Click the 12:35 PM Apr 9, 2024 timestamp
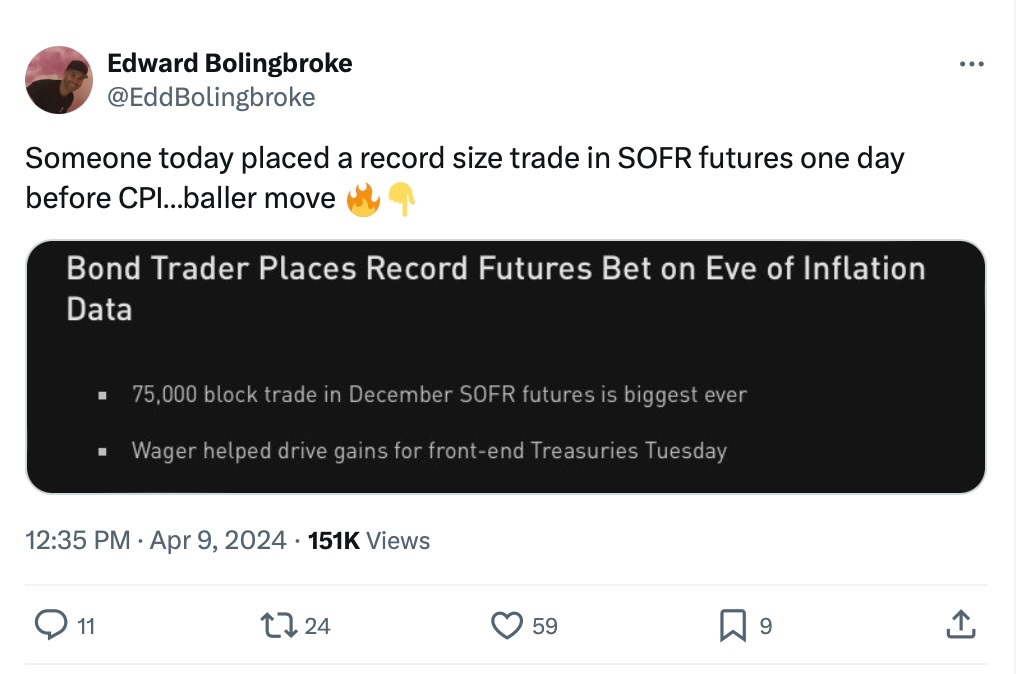The height and width of the screenshot is (674, 1018). [156, 541]
